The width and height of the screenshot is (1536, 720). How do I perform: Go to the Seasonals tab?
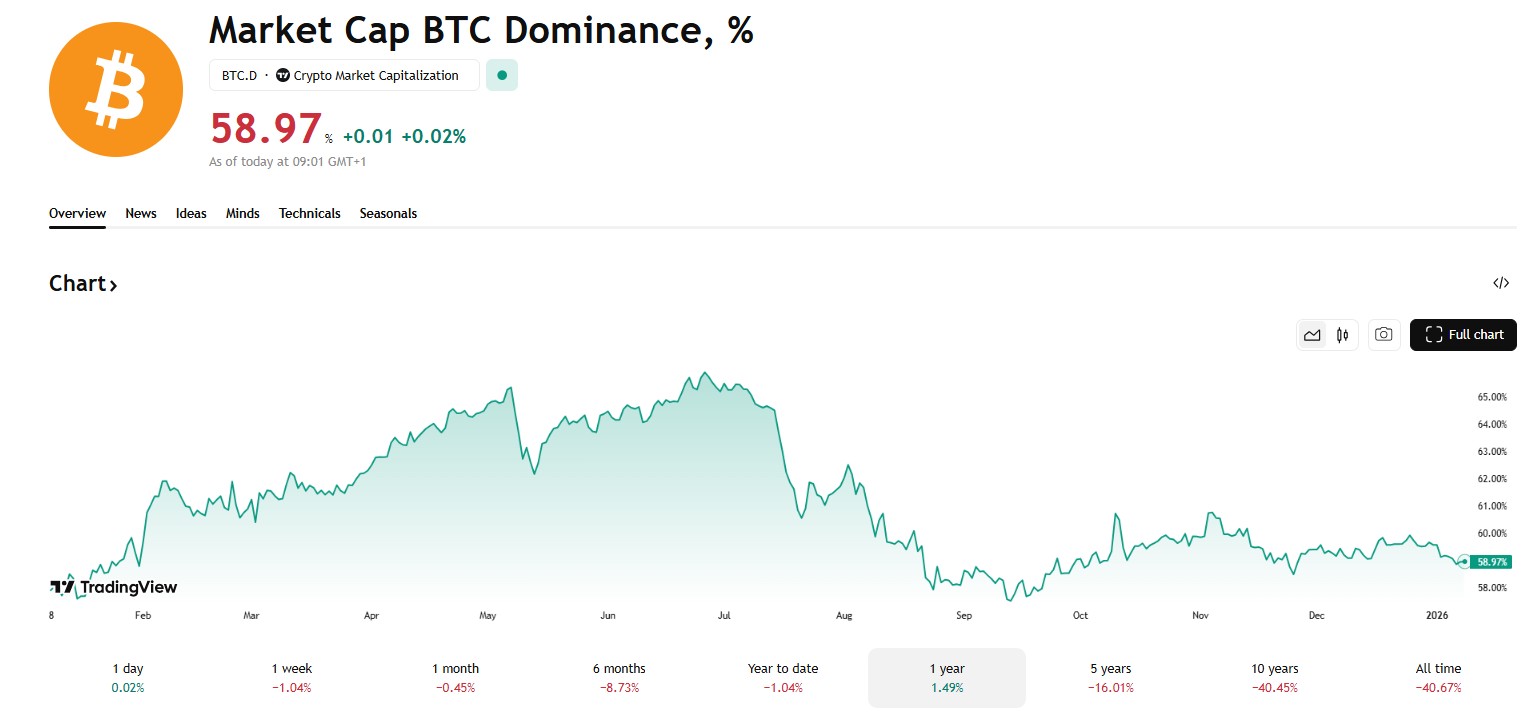pyautogui.click(x=388, y=213)
